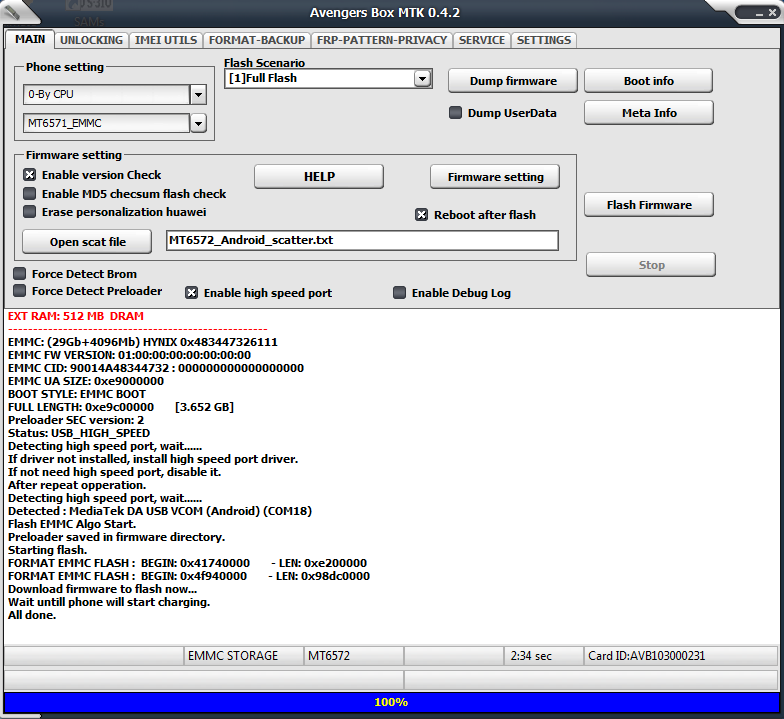Image resolution: width=784 pixels, height=719 pixels.
Task: Click the 'EXT RAM: 512 MB DRAM' log line
Action: (76, 316)
